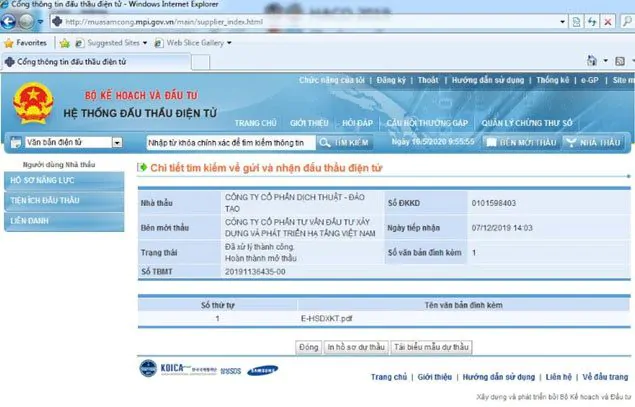Select TIỆN ÍCH ĐẤU THẦU sidebar item
This screenshot has height=407, width=635.
click(60, 200)
